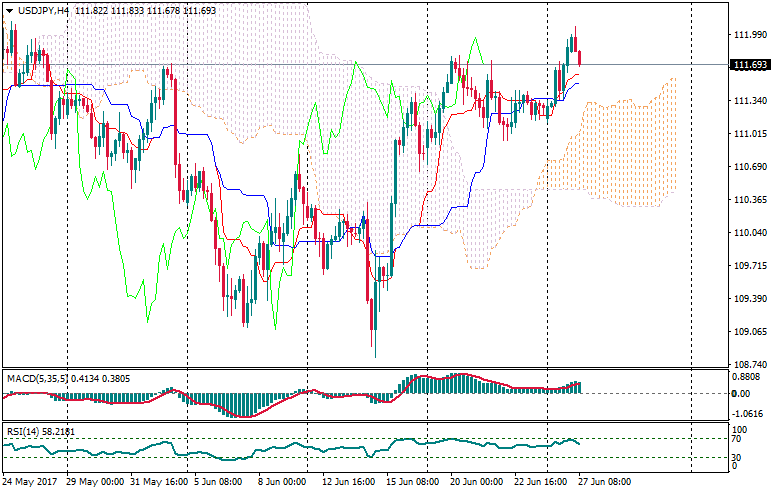Click the 108.740 price axis label

[x=748, y=365]
